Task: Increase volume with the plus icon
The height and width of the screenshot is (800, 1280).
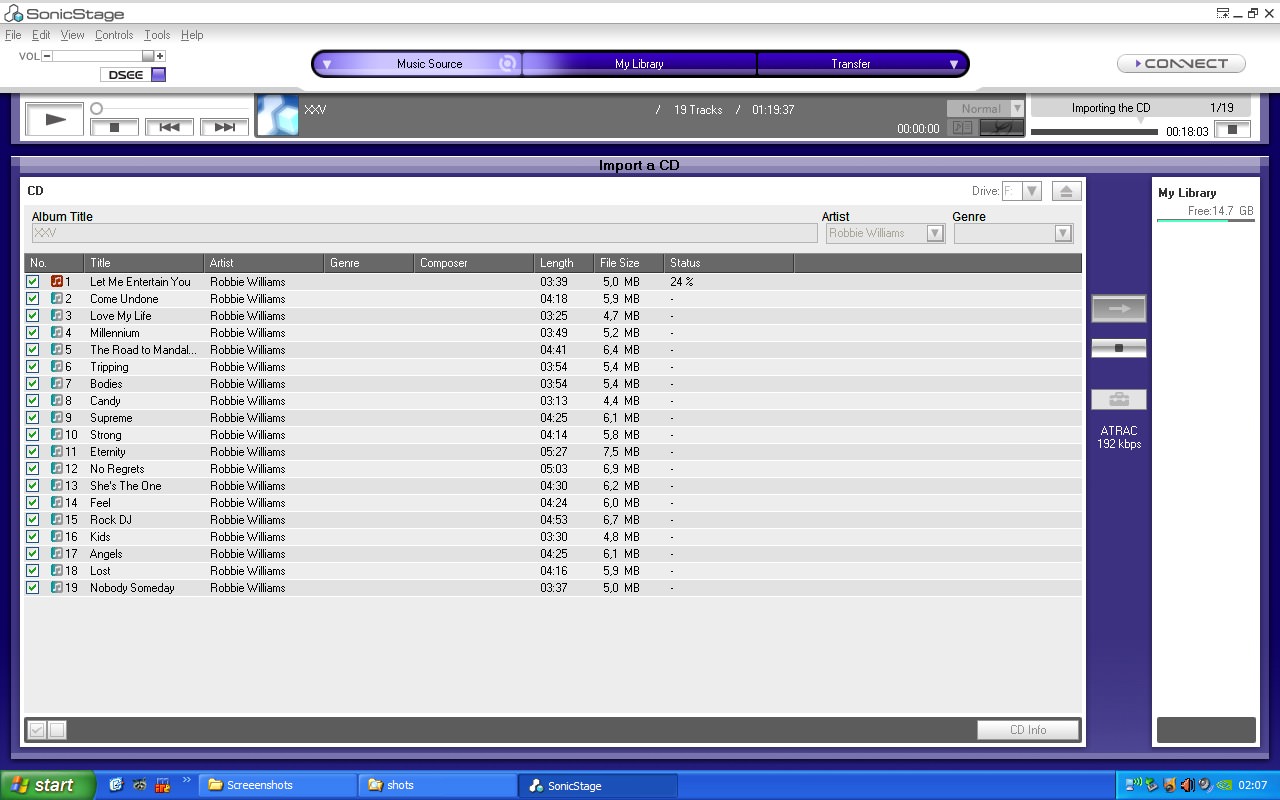Action: (x=160, y=56)
